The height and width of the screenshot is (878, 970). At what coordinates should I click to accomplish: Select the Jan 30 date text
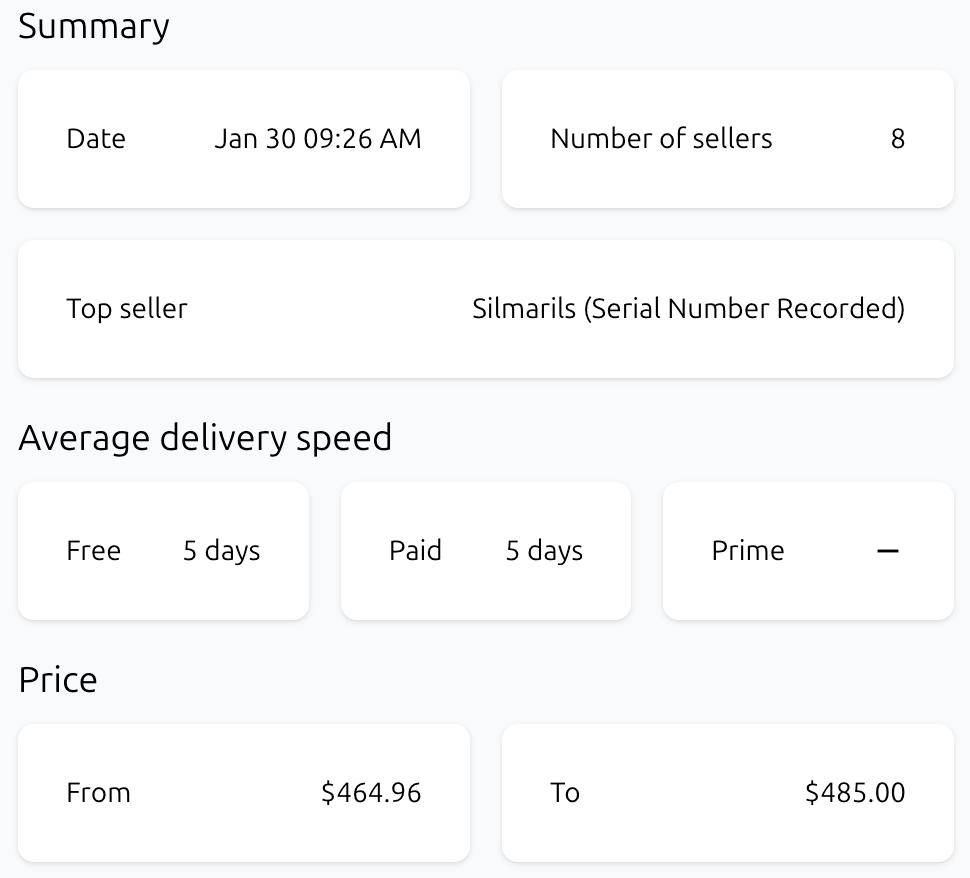coord(255,139)
